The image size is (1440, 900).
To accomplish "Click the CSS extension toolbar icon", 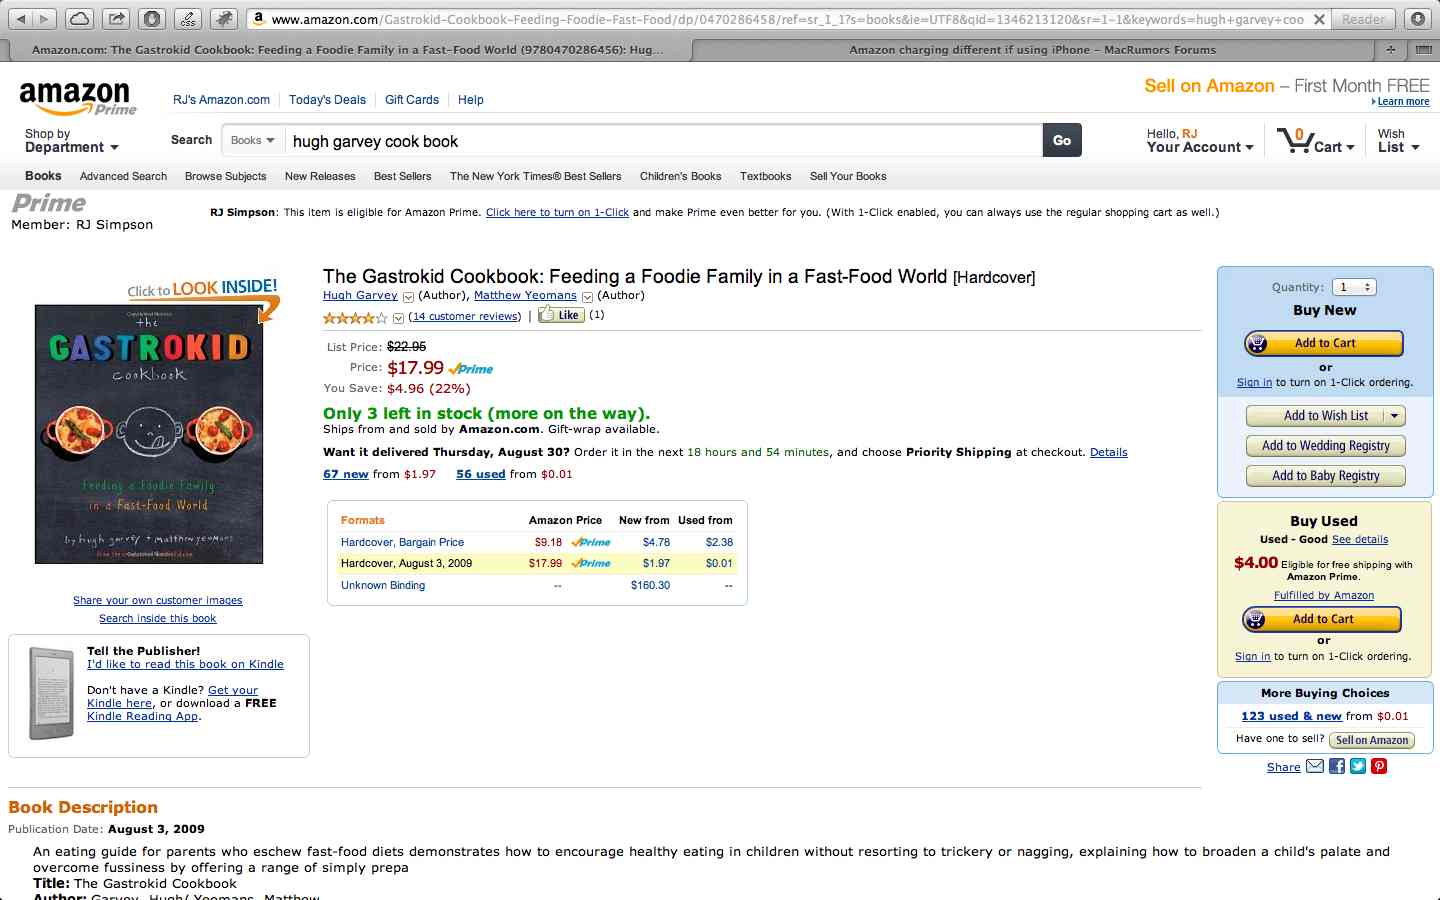I will [x=188, y=18].
